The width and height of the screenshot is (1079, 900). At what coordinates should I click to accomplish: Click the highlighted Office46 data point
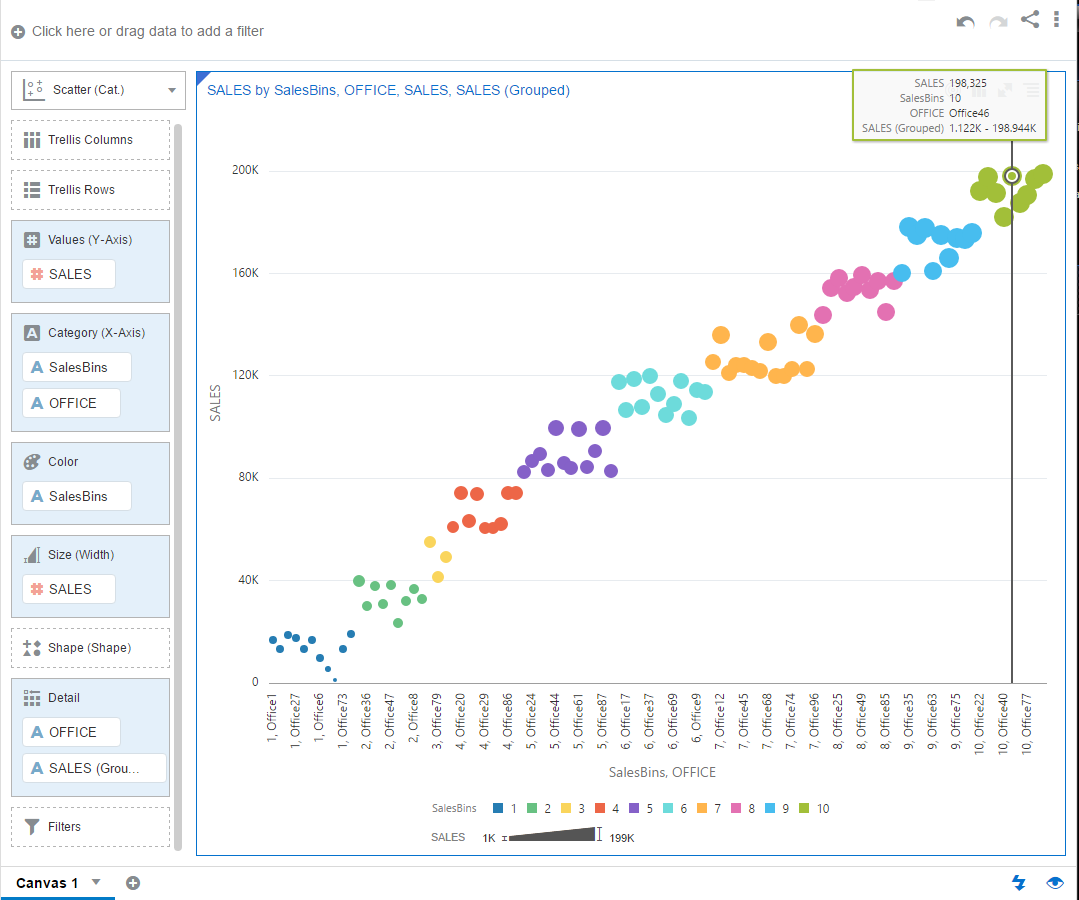(1012, 176)
